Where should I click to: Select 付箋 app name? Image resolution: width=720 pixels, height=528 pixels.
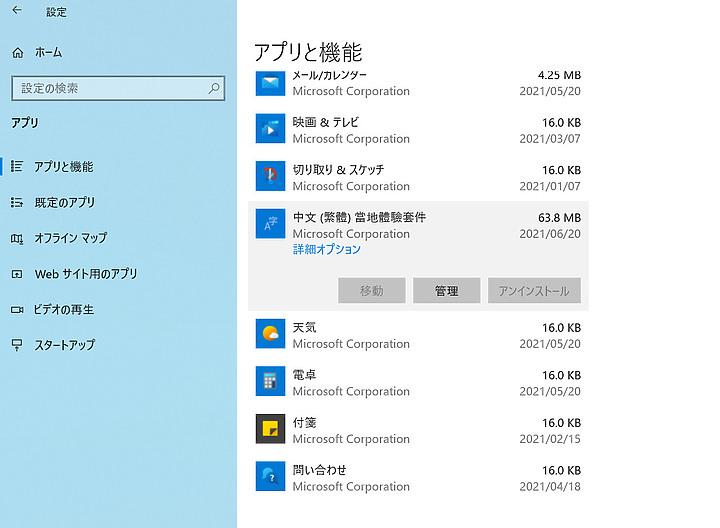304,422
